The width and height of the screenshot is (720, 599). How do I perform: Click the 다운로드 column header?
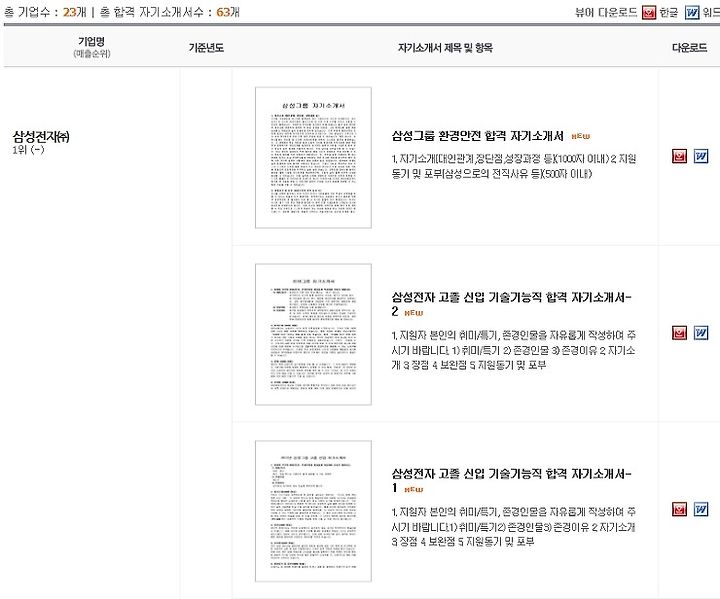pyautogui.click(x=690, y=48)
